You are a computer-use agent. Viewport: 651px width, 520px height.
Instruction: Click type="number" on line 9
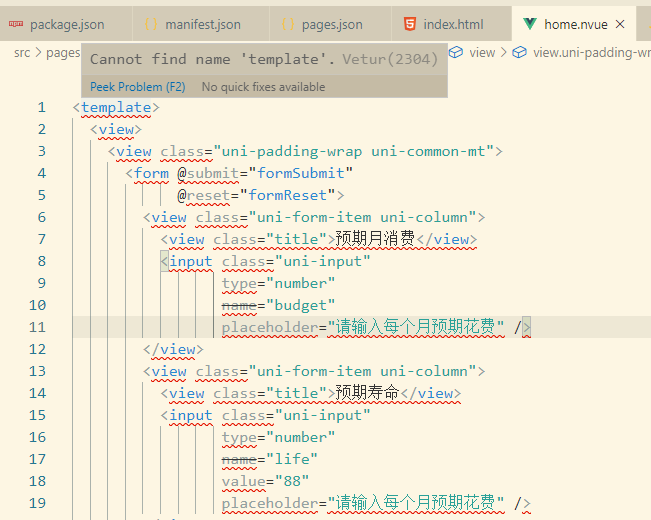pos(279,283)
